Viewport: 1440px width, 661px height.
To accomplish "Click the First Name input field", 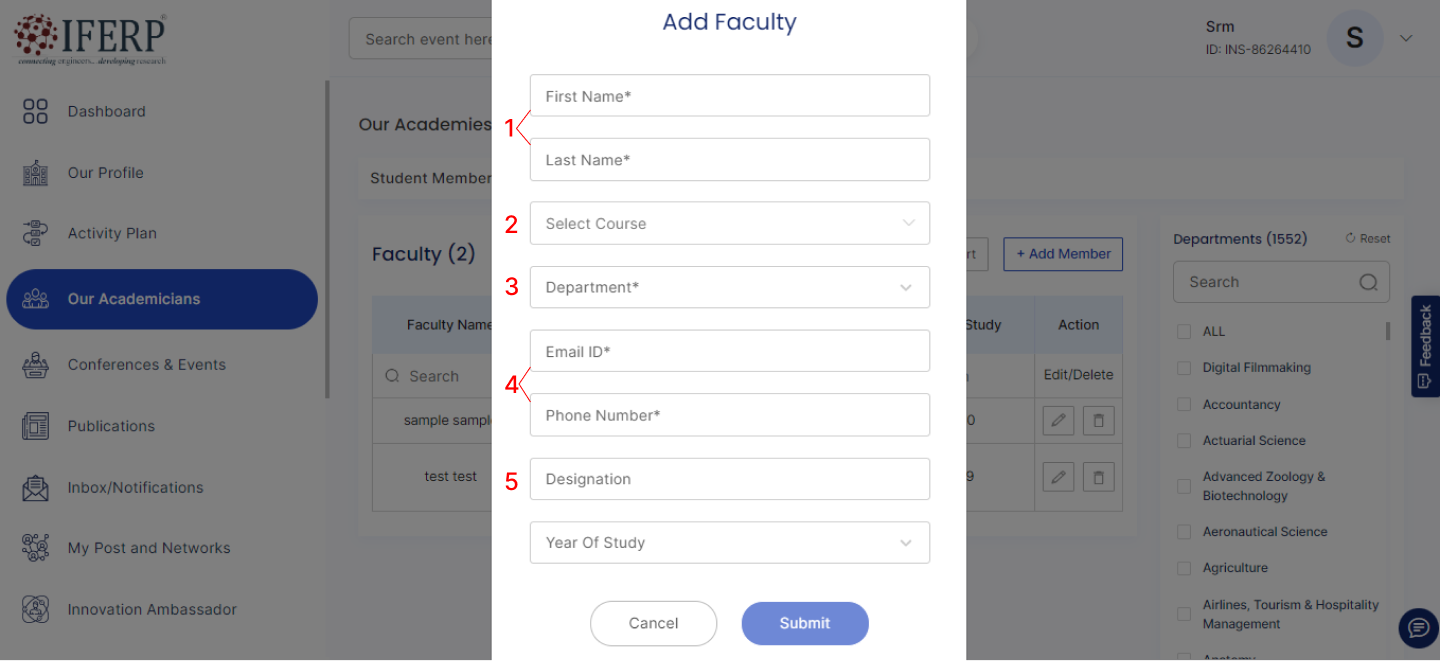I will tap(729, 96).
